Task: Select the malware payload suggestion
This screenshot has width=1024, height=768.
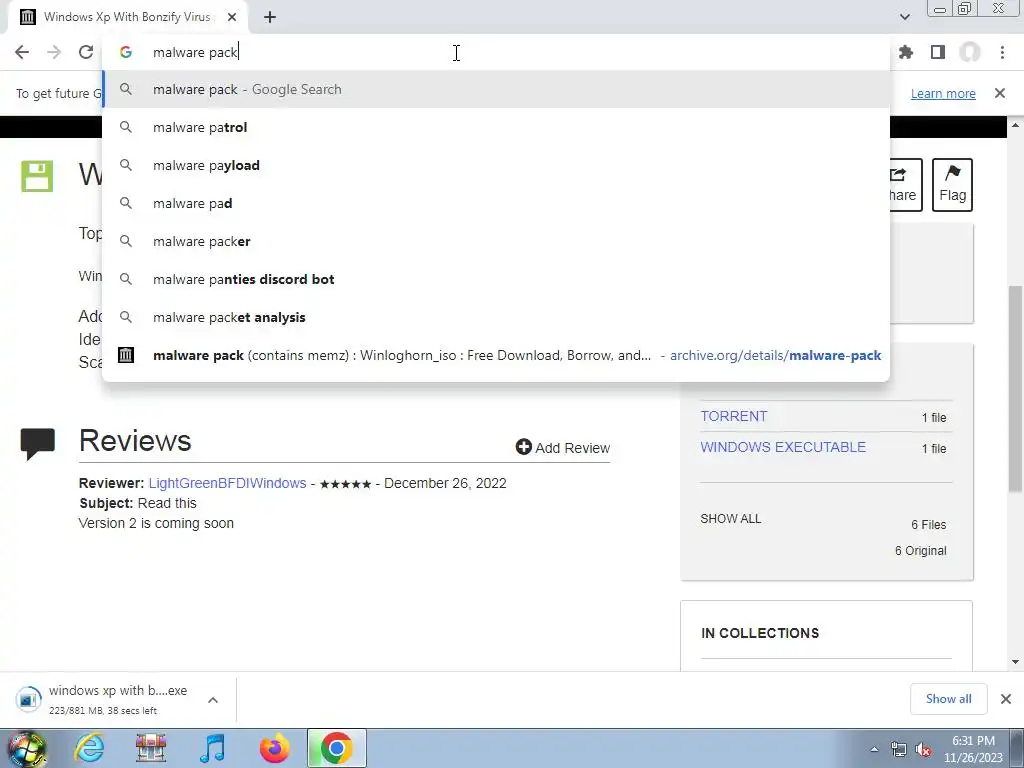Action: [x=496, y=165]
